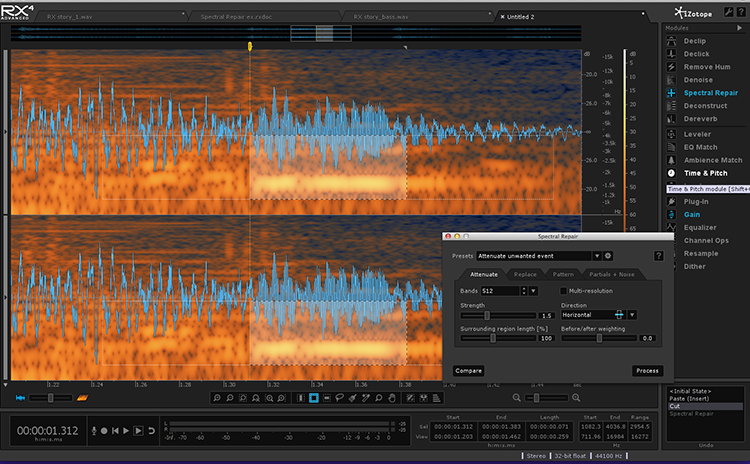Select the lasso selection tool
This screenshot has width=750, height=464.
(340, 398)
